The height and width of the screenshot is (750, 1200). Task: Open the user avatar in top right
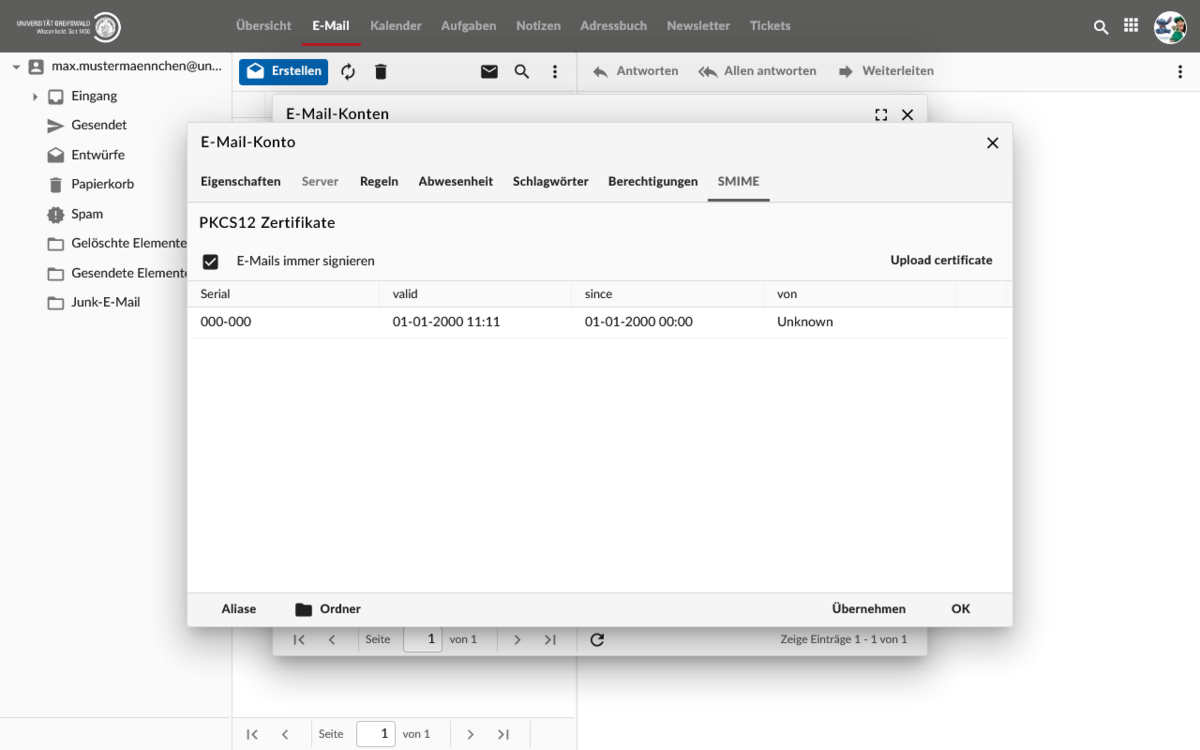1169,27
